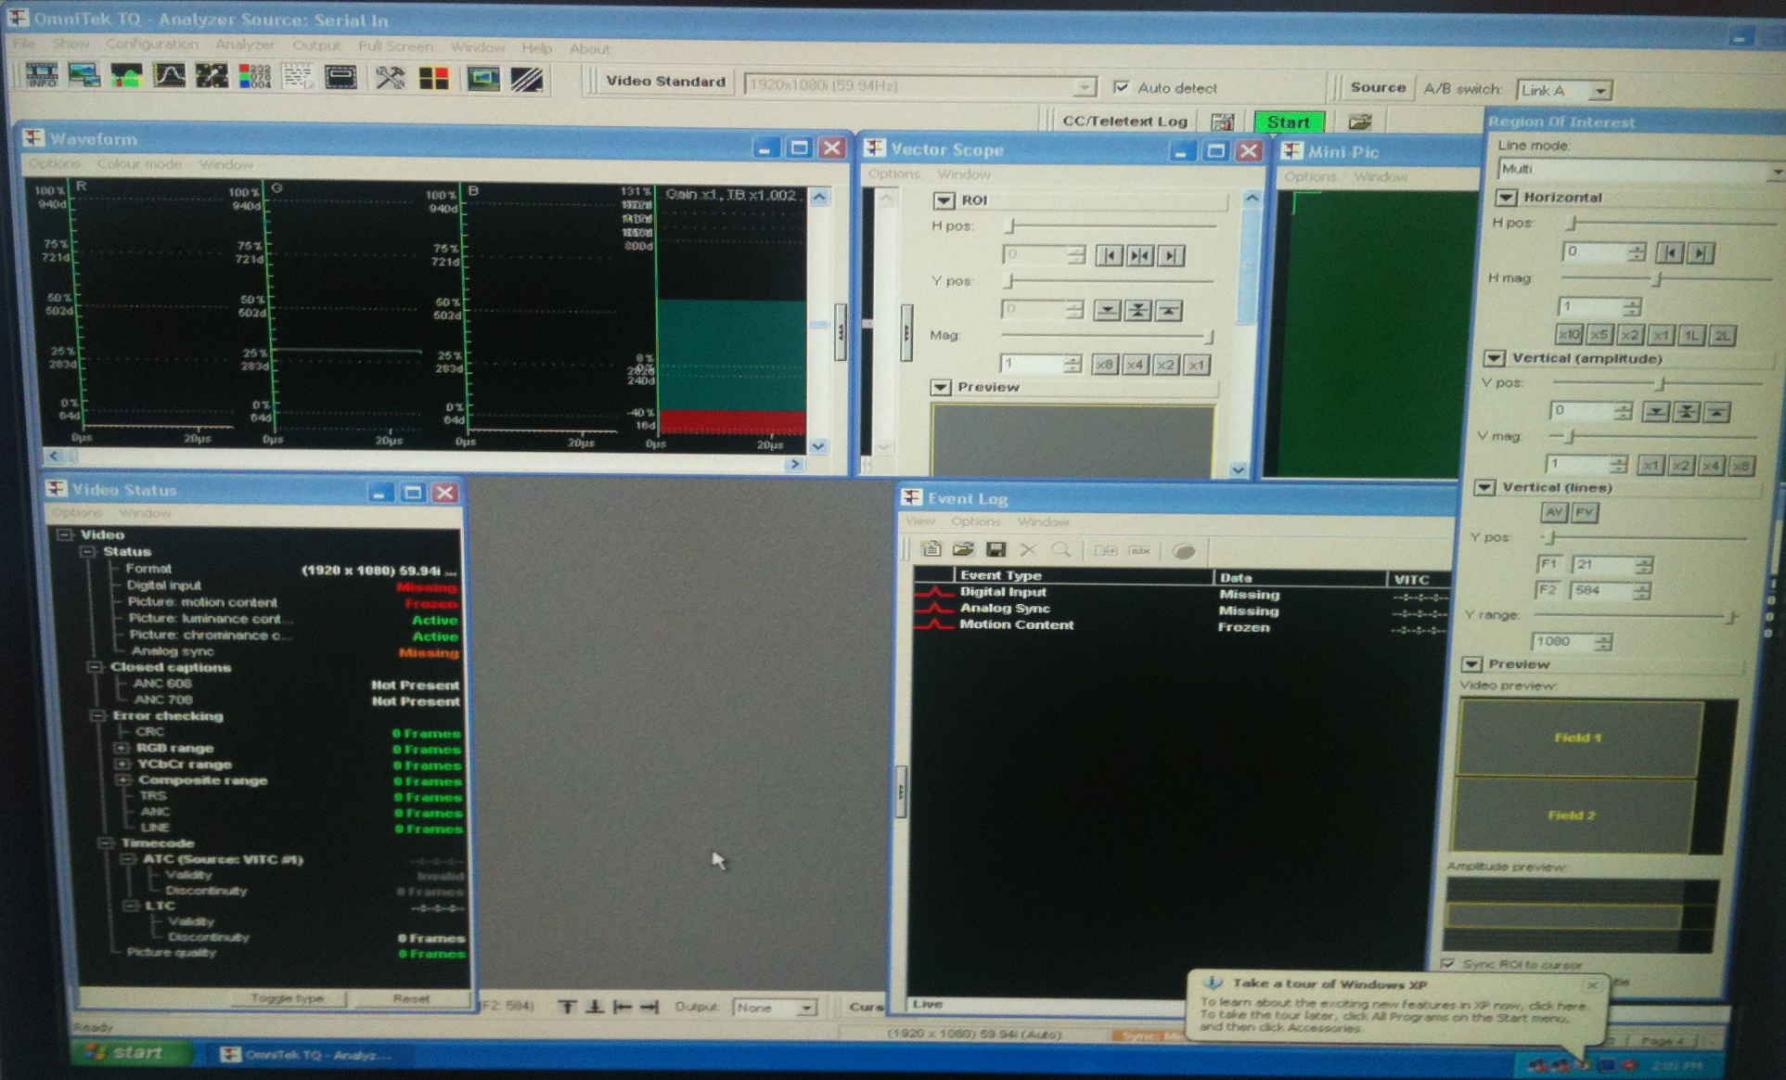Click the open folder icon in Event Log toolbar
This screenshot has height=1080, width=1786.
point(963,549)
